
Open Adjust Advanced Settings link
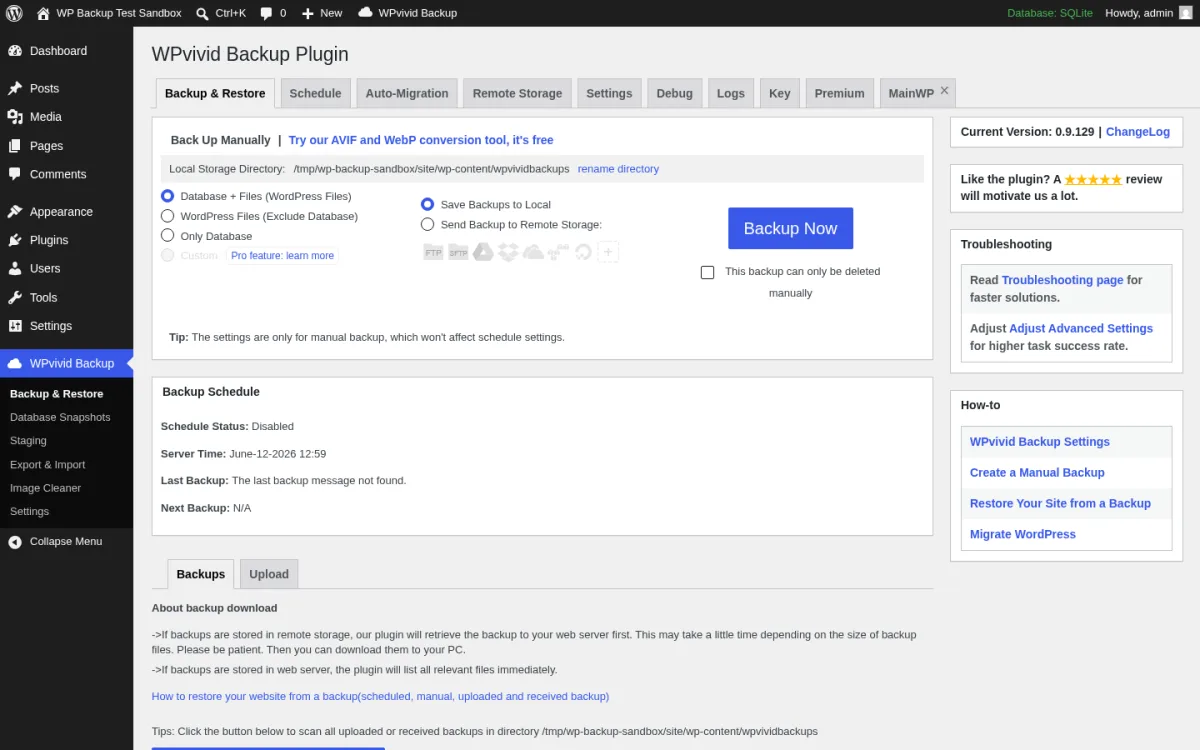pos(1081,328)
